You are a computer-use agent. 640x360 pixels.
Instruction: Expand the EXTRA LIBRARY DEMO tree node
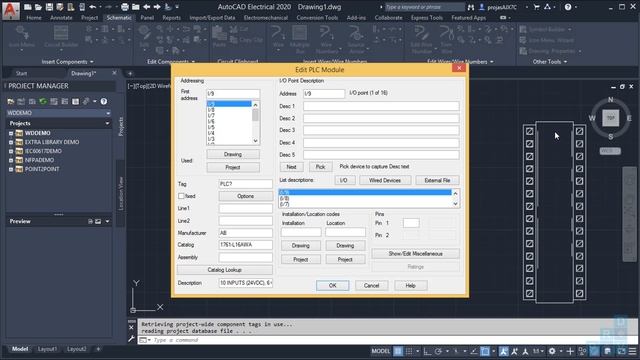point(11,142)
